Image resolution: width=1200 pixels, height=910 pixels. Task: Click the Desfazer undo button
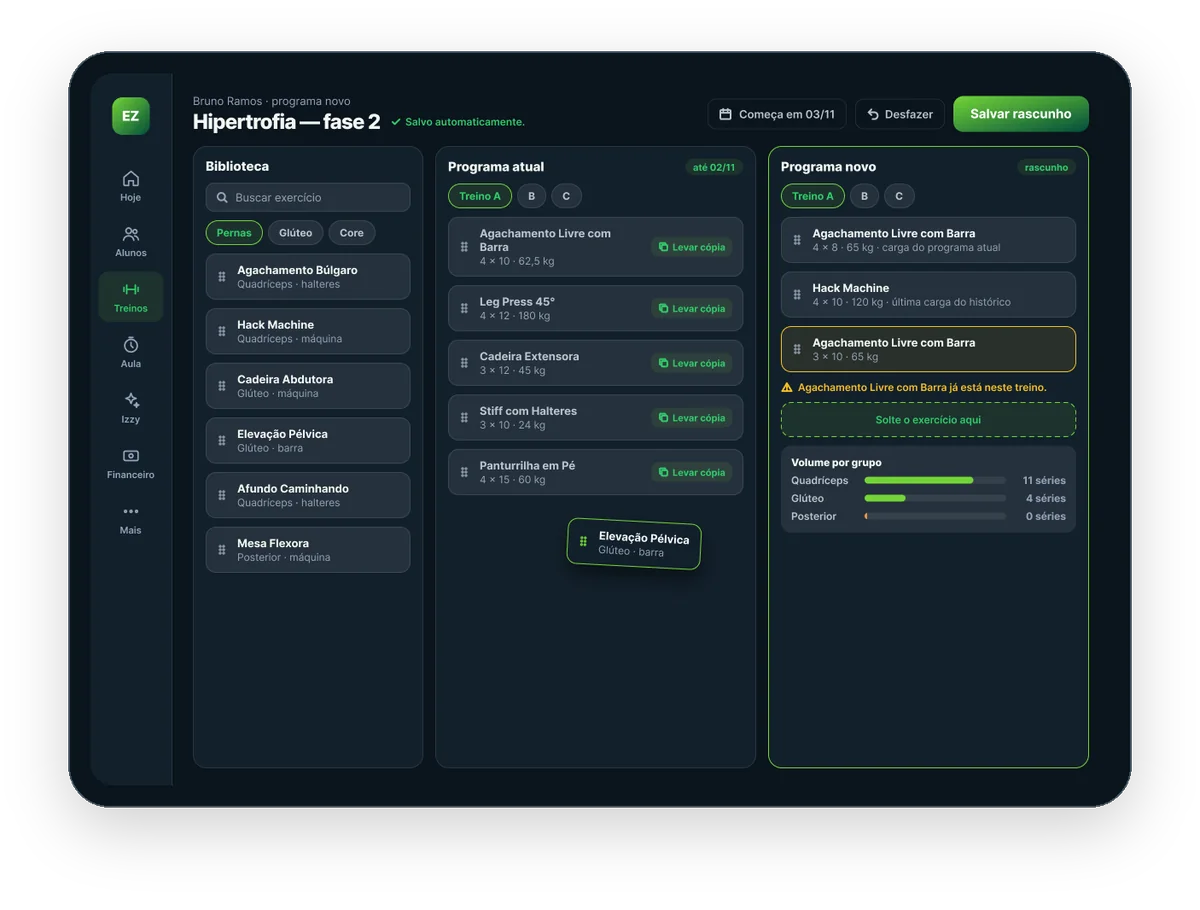(900, 114)
